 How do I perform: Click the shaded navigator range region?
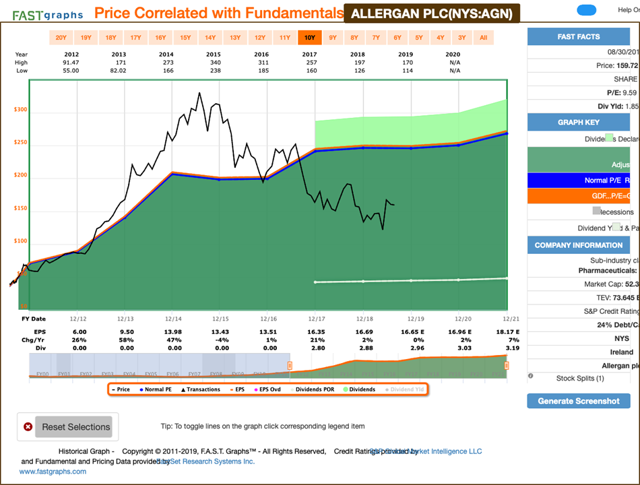[160, 365]
